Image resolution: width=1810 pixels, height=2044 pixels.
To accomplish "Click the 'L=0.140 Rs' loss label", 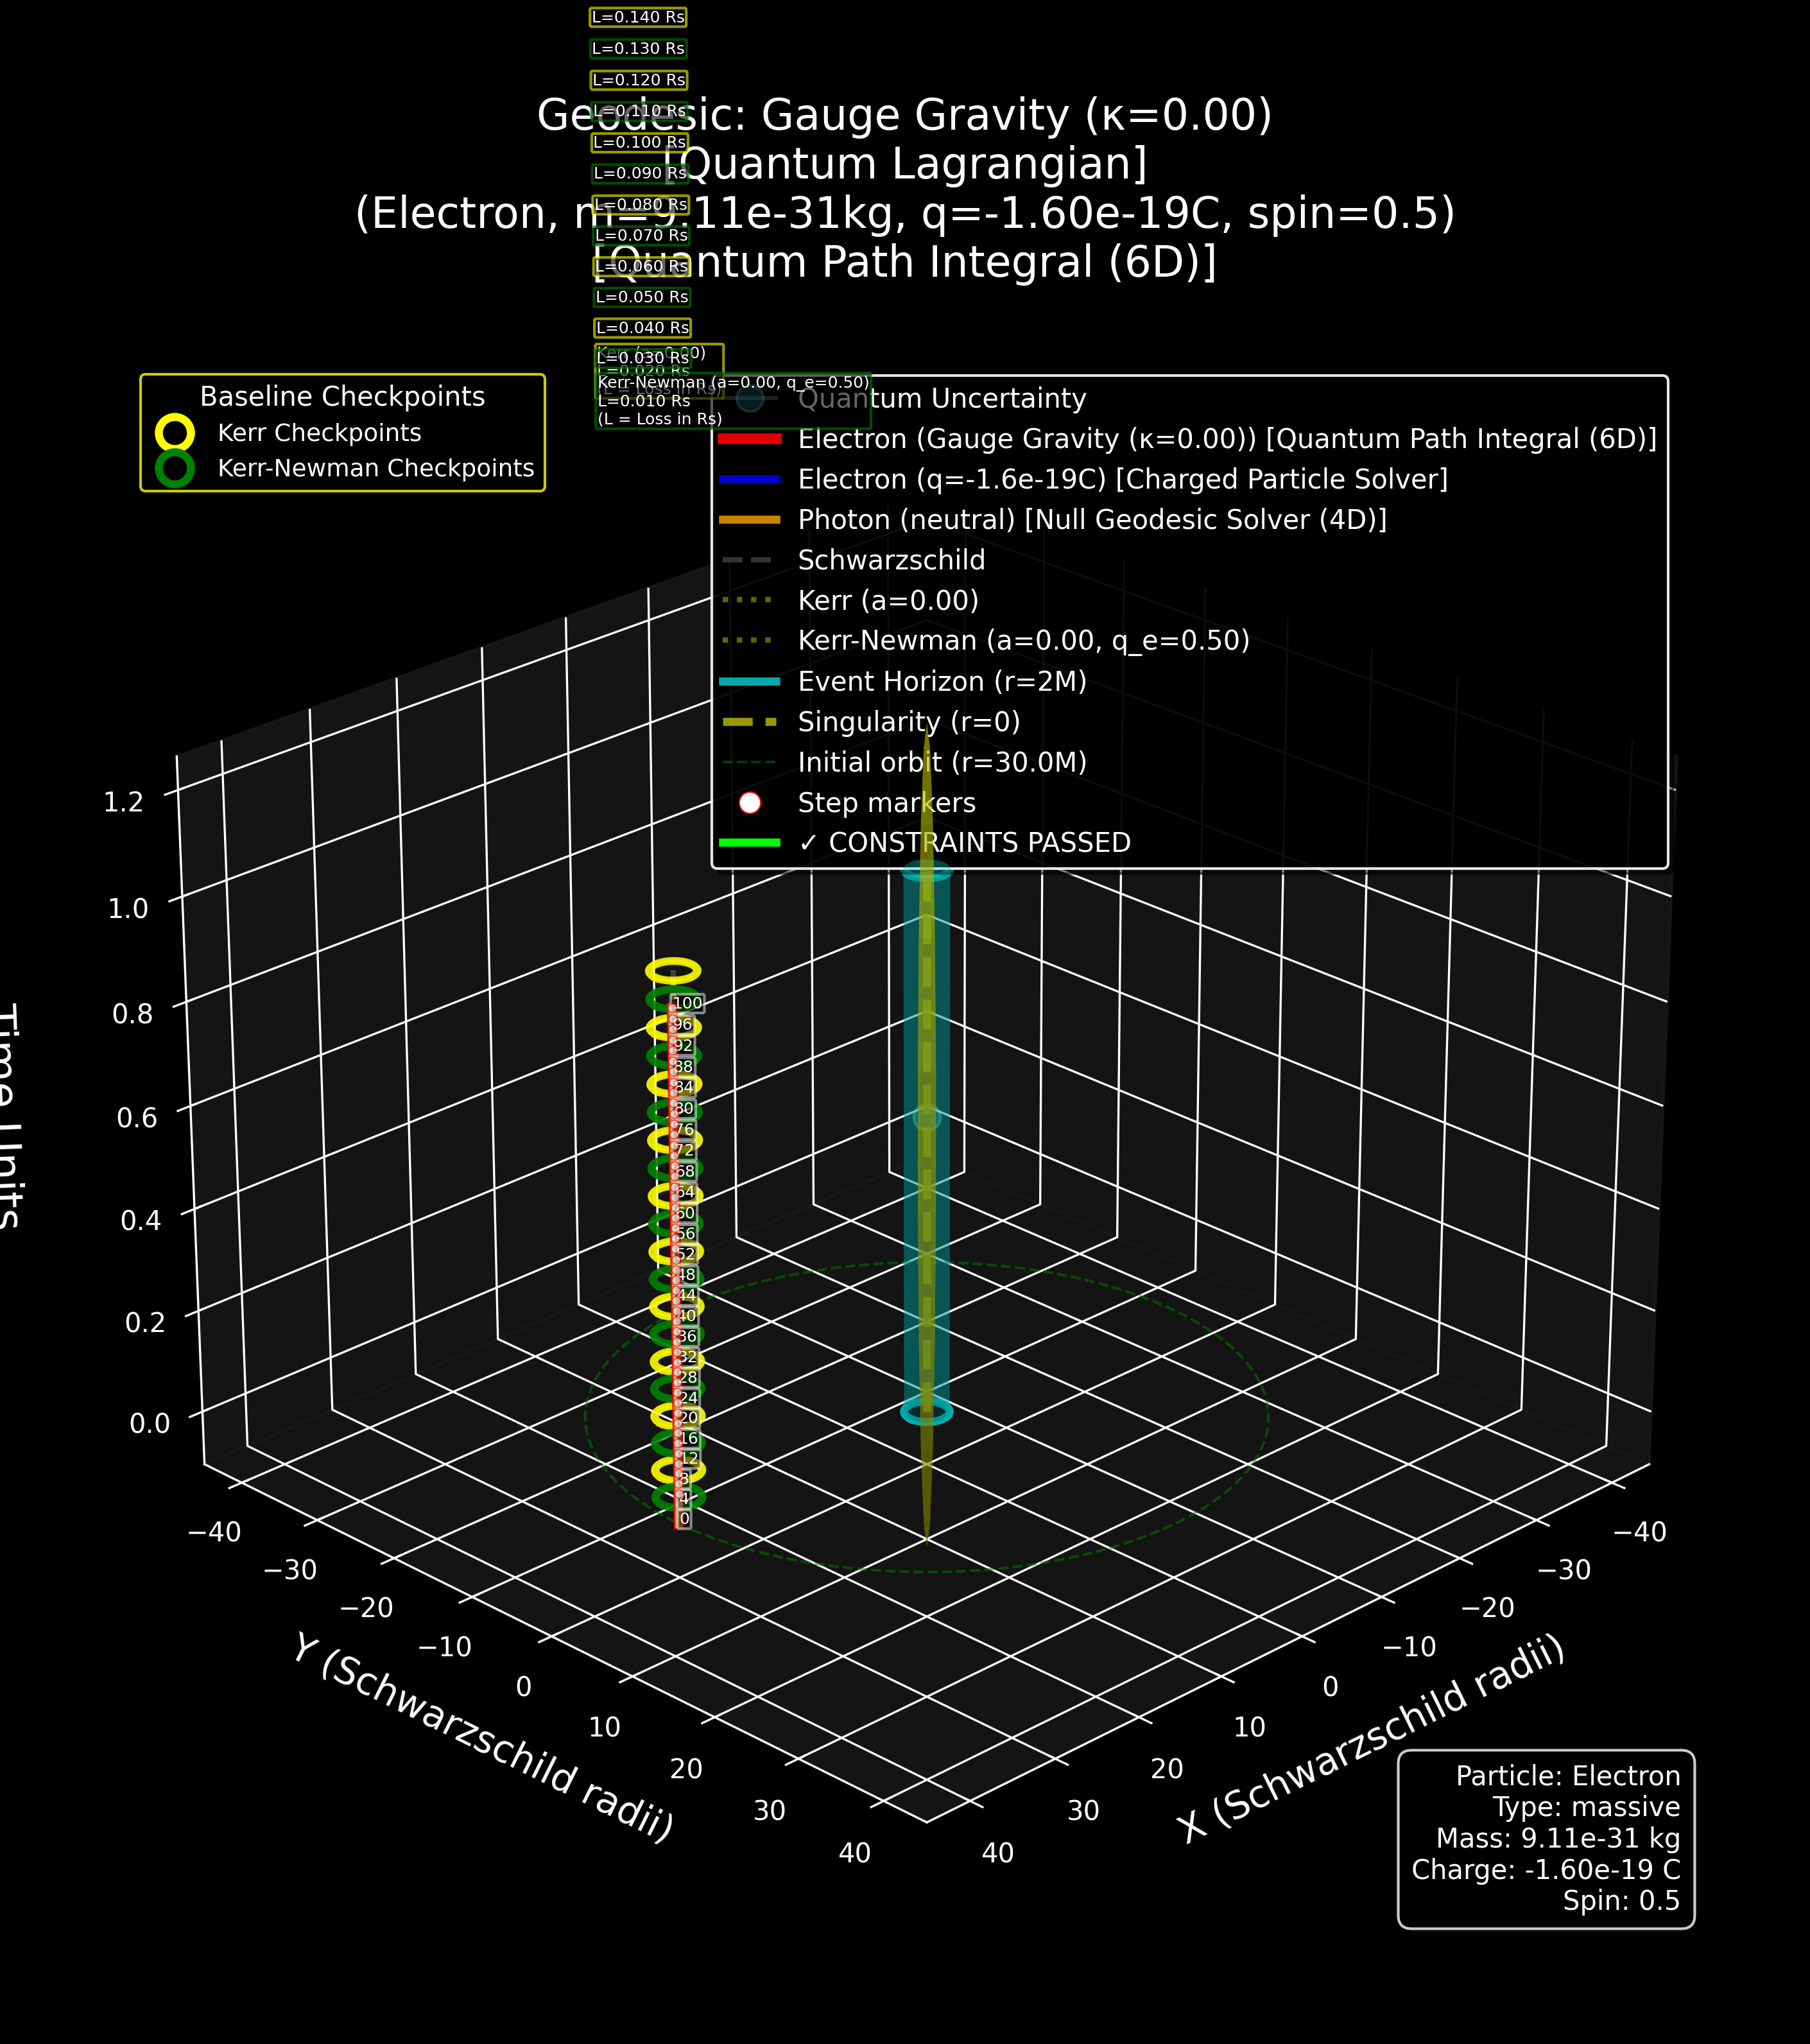I will (638, 17).
